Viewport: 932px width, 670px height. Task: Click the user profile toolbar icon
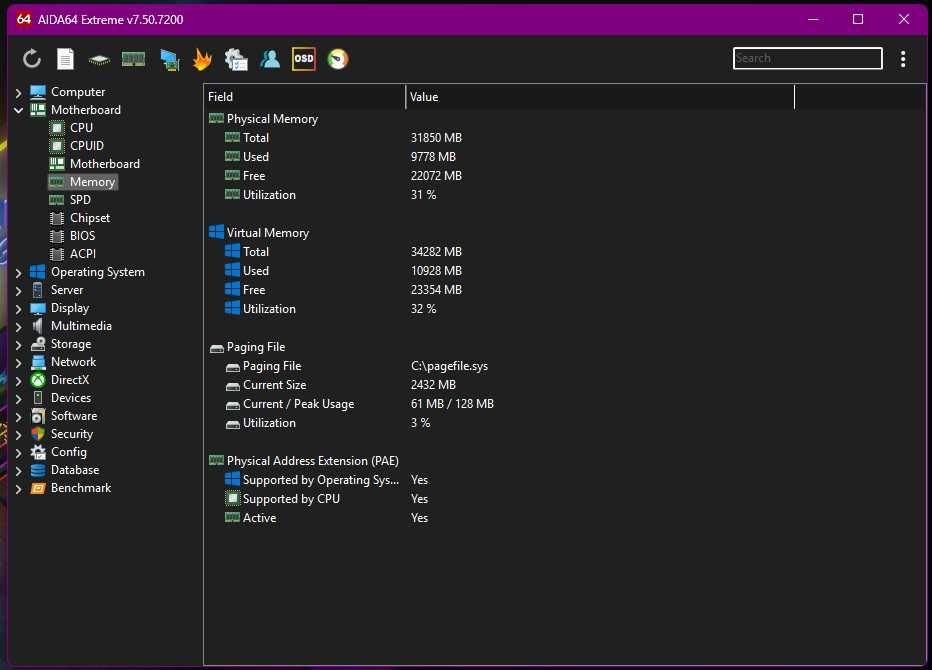tap(270, 59)
